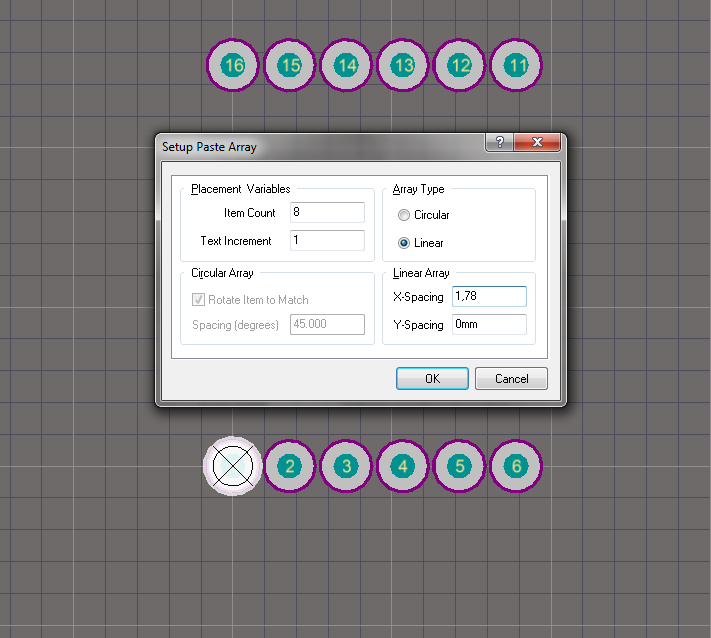Select pad 3 on the PCB

click(x=346, y=466)
